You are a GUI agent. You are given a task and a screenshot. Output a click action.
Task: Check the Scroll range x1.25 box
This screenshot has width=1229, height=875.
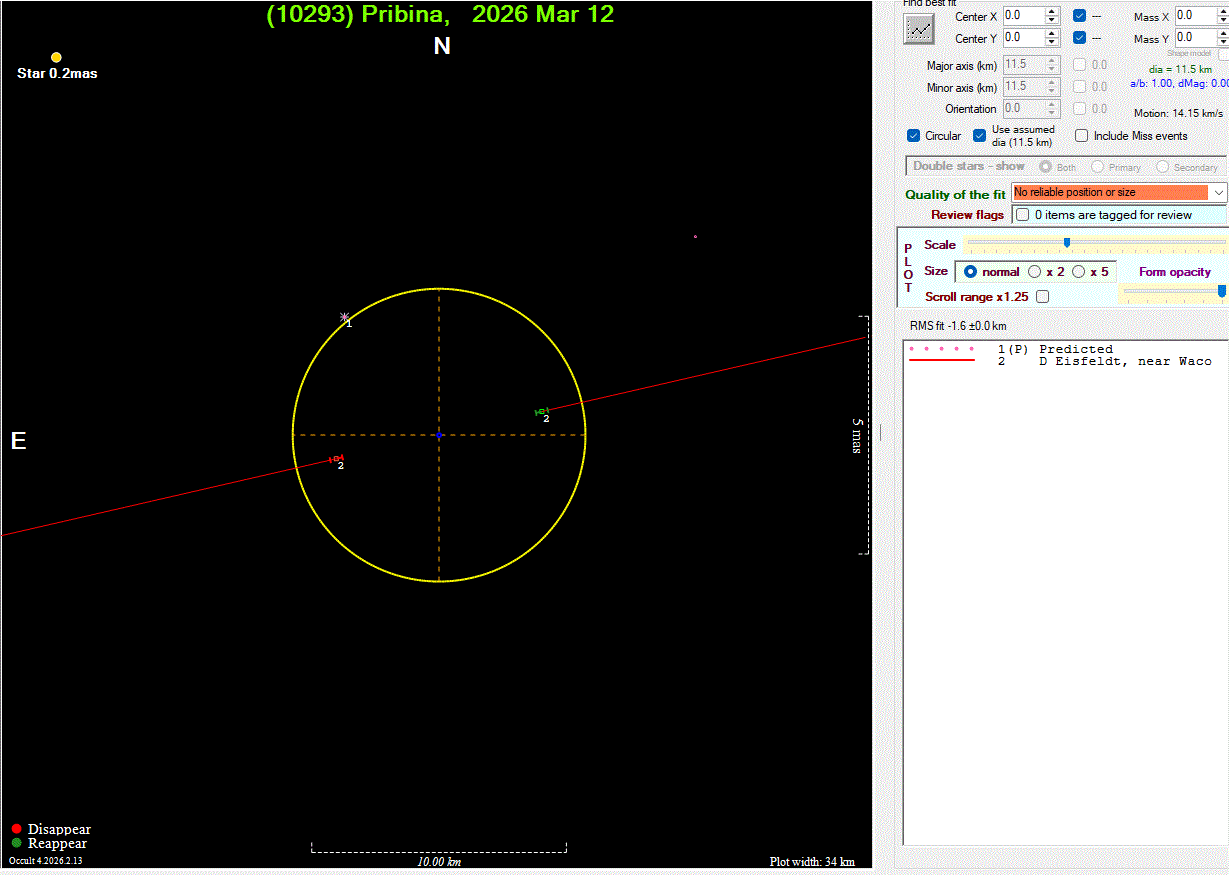[x=1043, y=297]
